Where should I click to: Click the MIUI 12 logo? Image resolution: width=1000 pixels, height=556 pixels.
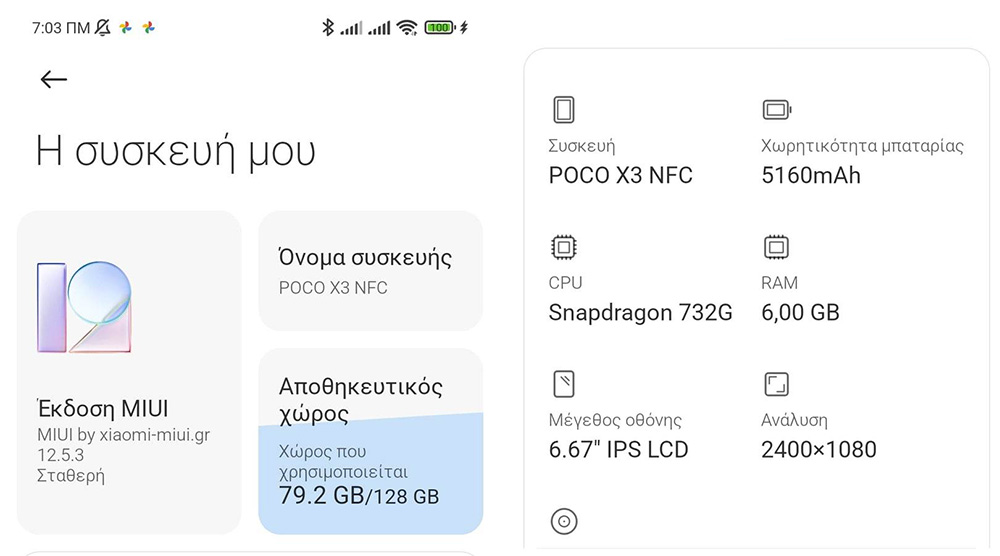84,307
